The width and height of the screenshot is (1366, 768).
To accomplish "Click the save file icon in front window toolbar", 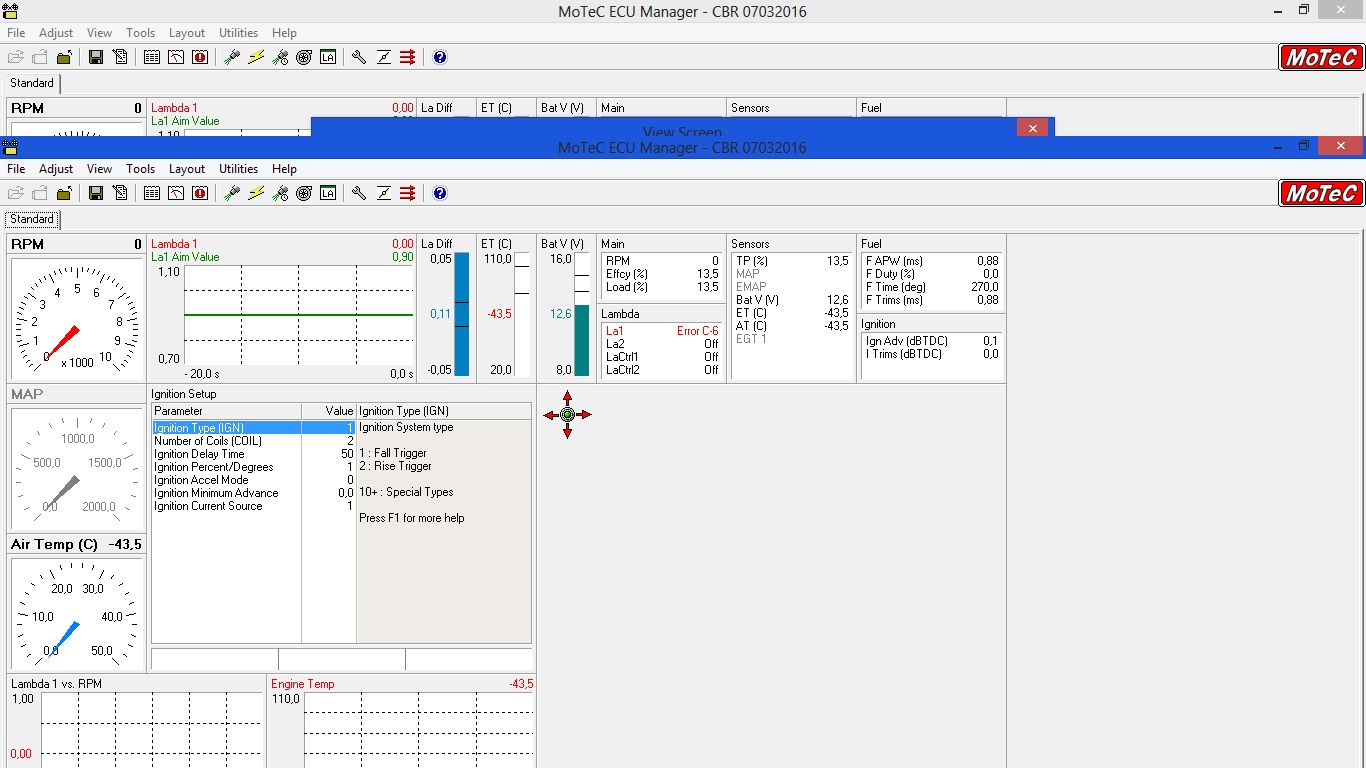I will [x=96, y=193].
